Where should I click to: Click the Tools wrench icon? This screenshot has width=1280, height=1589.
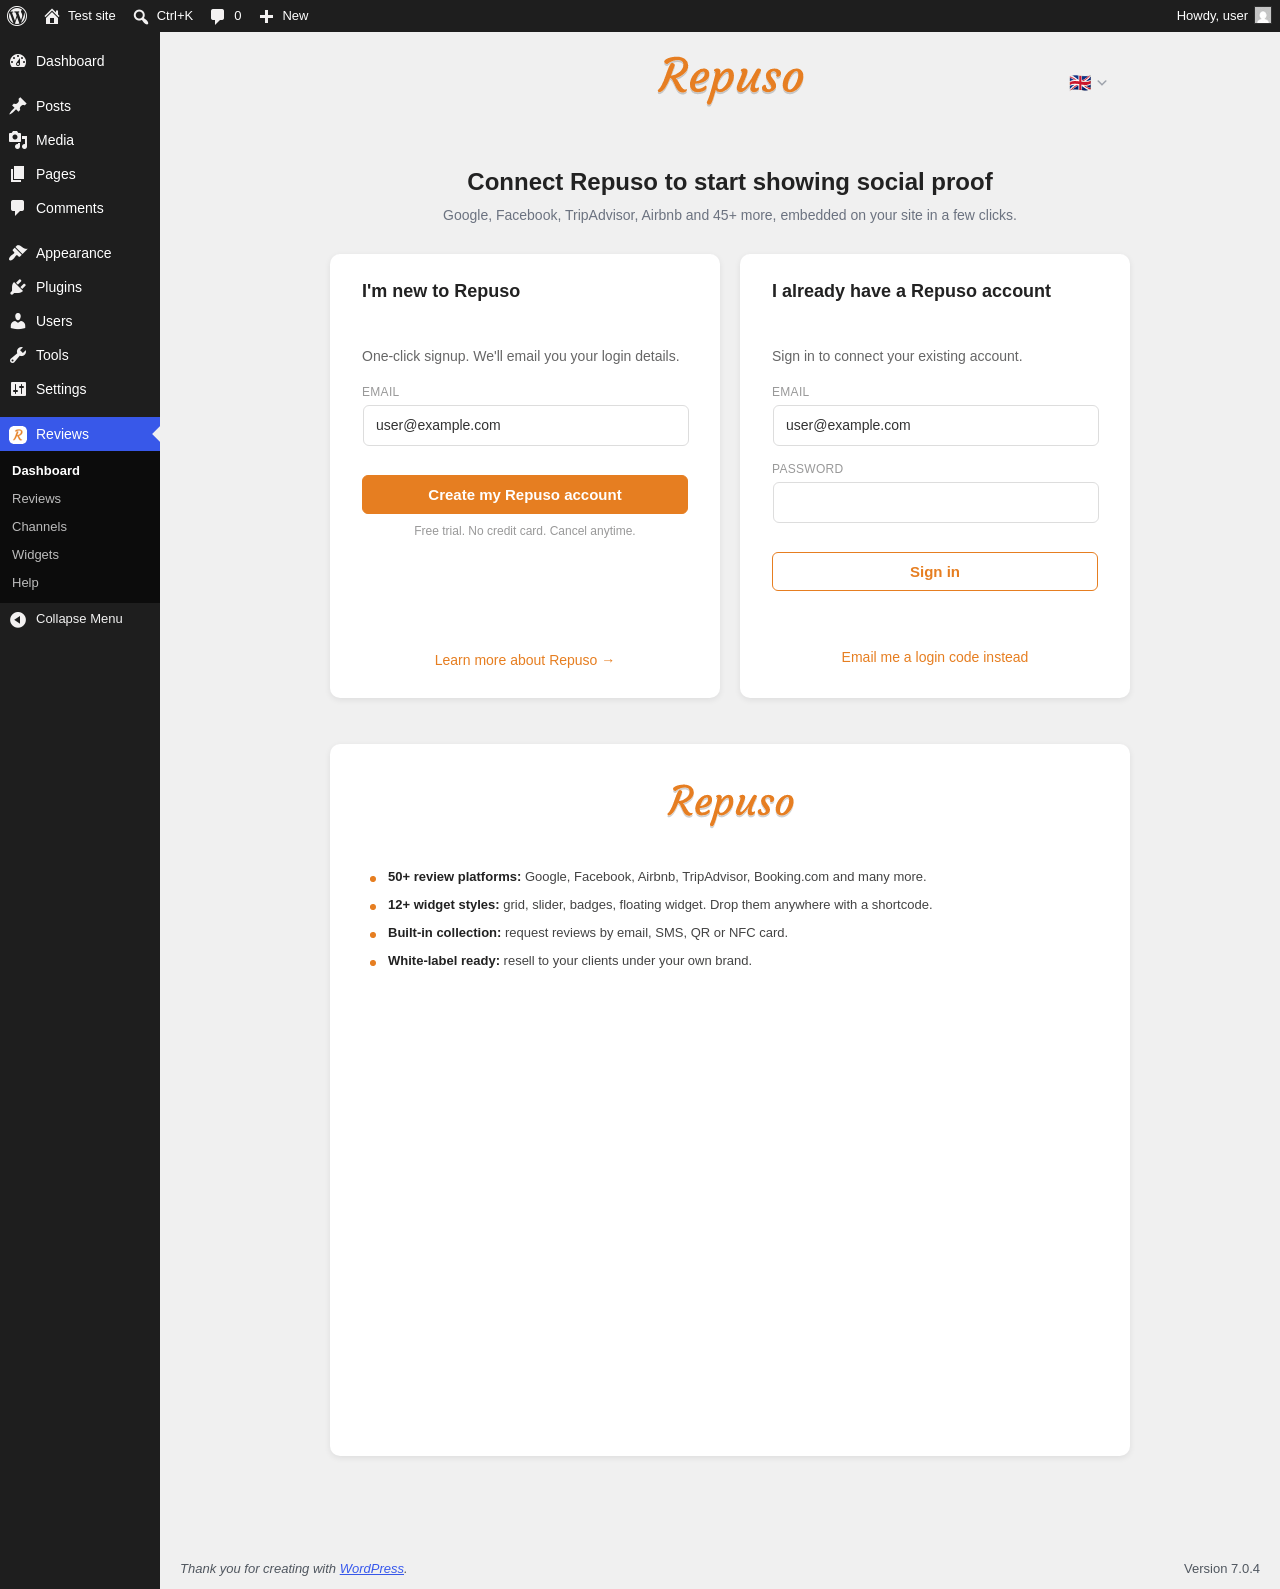[x=18, y=355]
